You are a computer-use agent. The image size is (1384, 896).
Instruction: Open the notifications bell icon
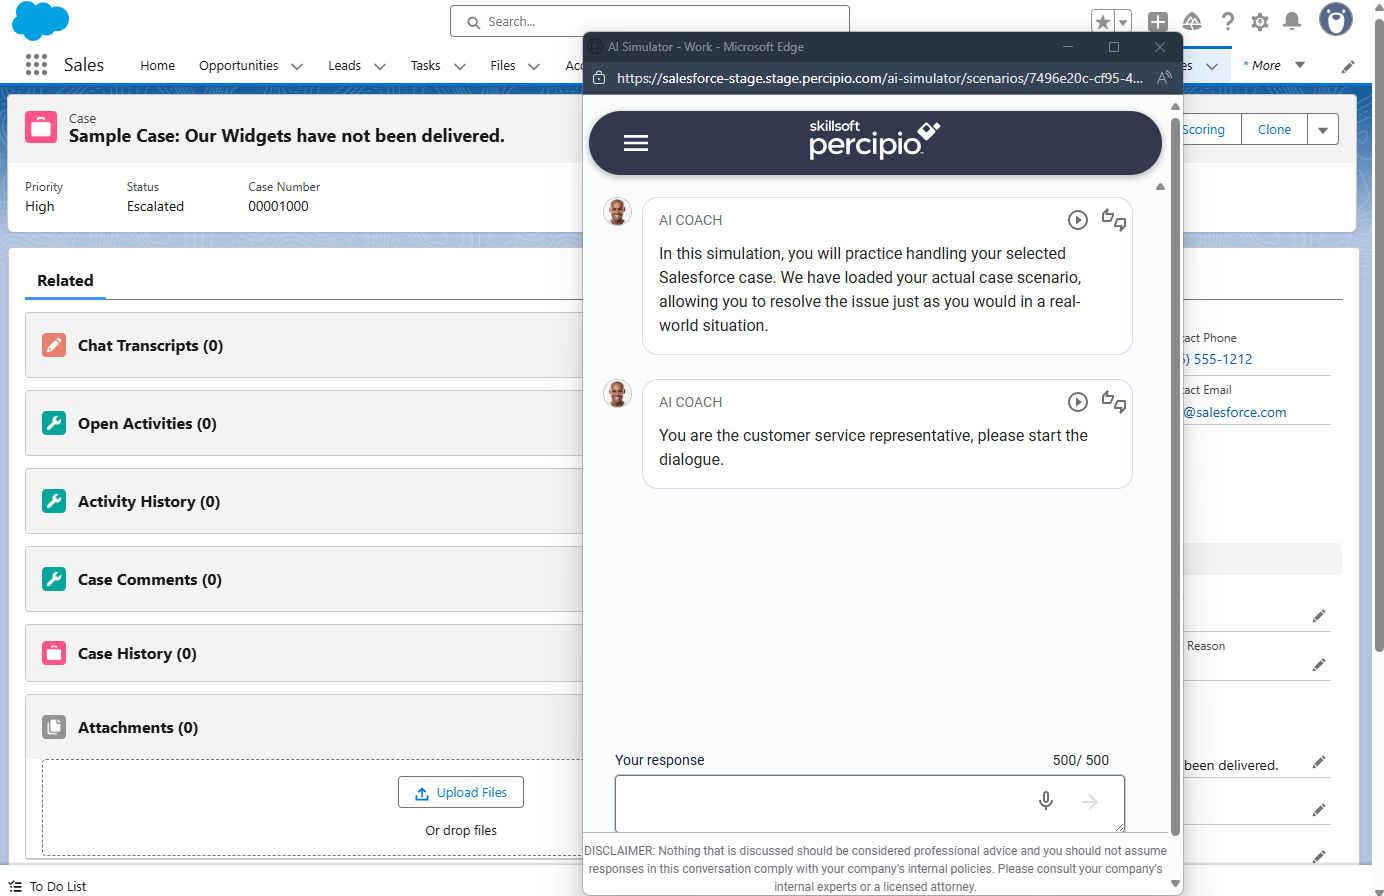point(1292,20)
